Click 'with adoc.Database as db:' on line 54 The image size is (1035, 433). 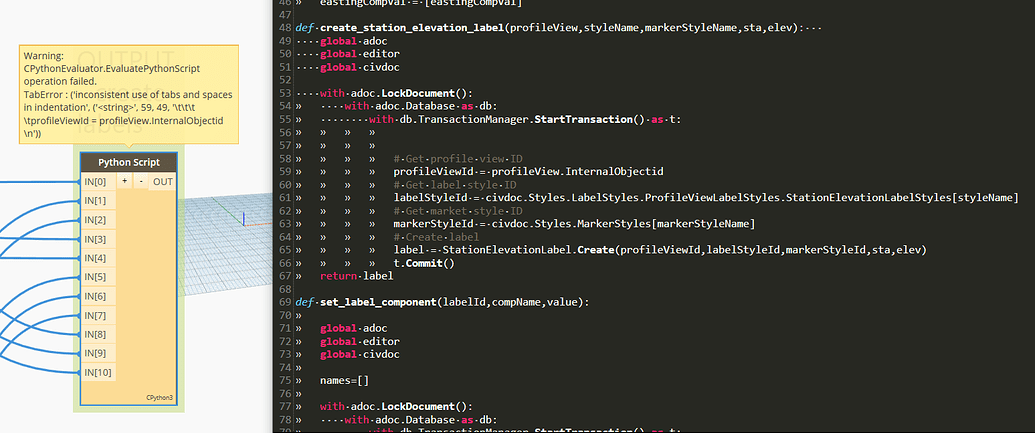tap(420, 106)
